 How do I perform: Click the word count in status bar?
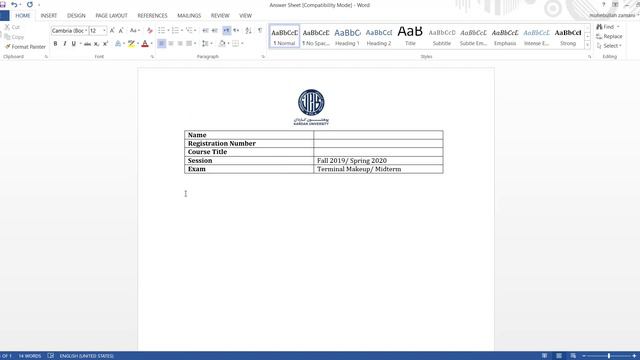[30, 356]
